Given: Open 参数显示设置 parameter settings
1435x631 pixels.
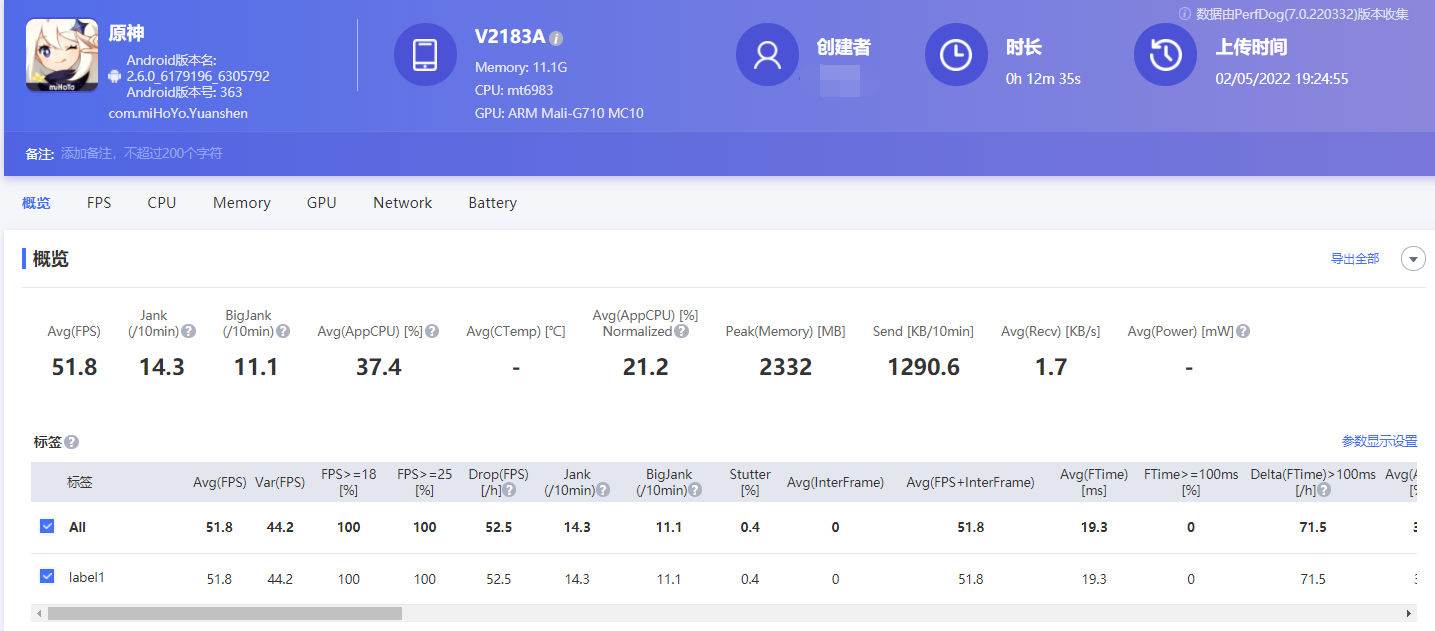Looking at the screenshot, I should tap(1380, 442).
